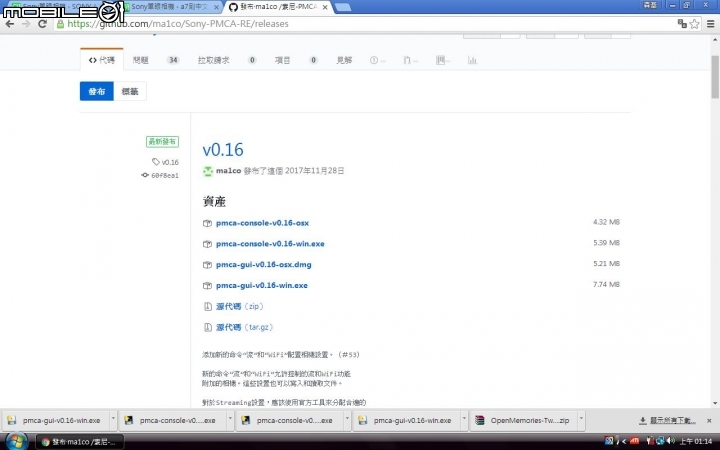Click the 最新發布 latest release badge

[163, 142]
